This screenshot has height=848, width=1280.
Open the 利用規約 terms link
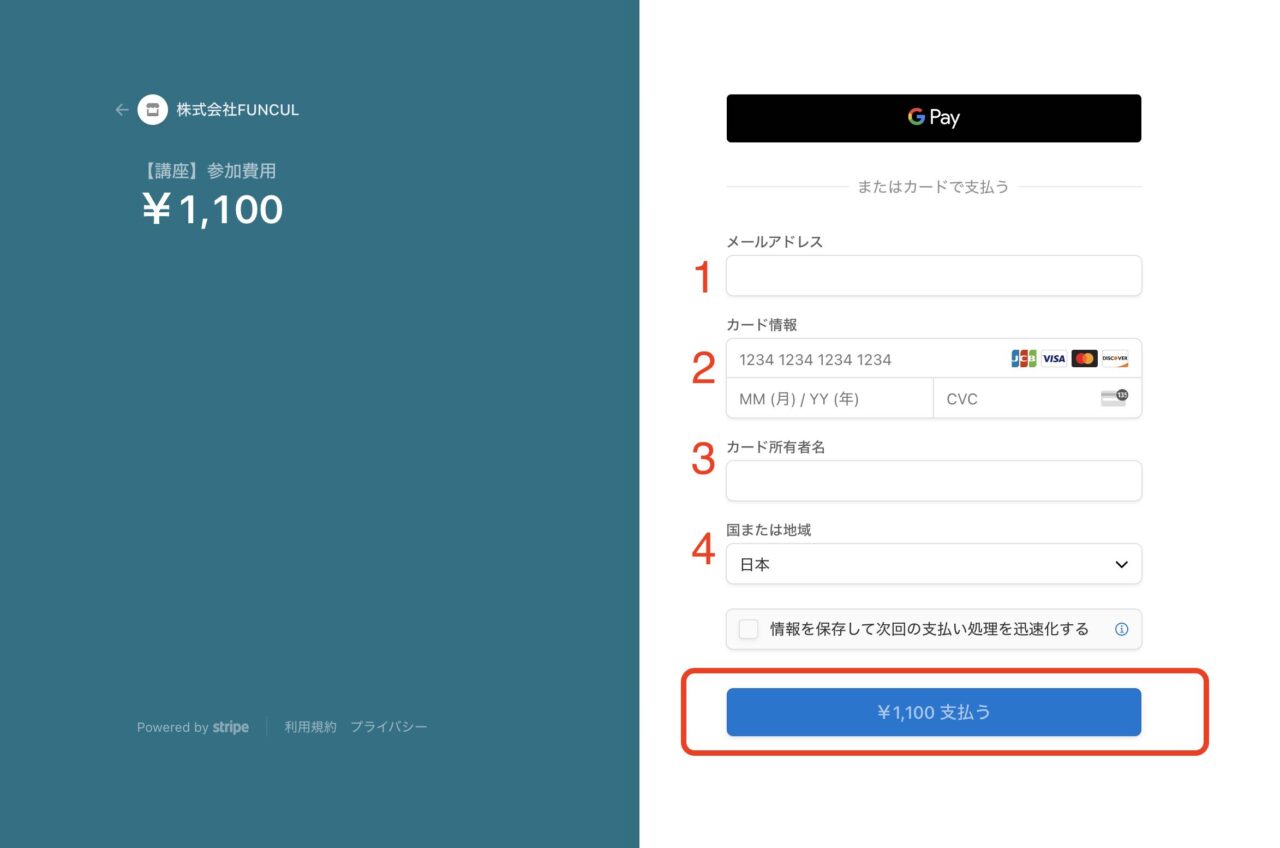310,727
